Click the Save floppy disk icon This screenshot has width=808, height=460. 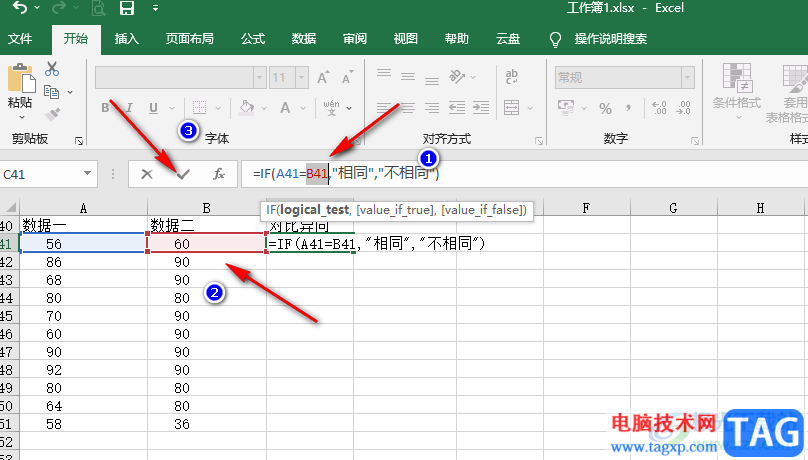pyautogui.click(x=127, y=8)
